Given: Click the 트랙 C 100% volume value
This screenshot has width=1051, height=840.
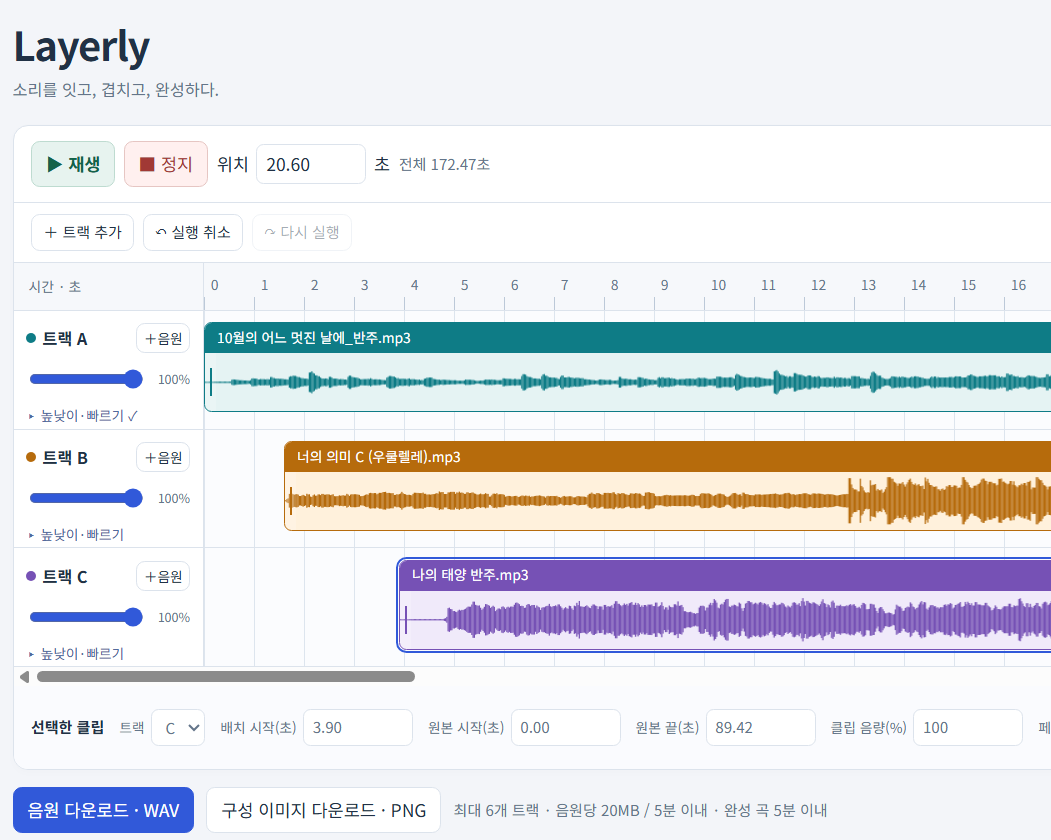Looking at the screenshot, I should tap(174, 617).
